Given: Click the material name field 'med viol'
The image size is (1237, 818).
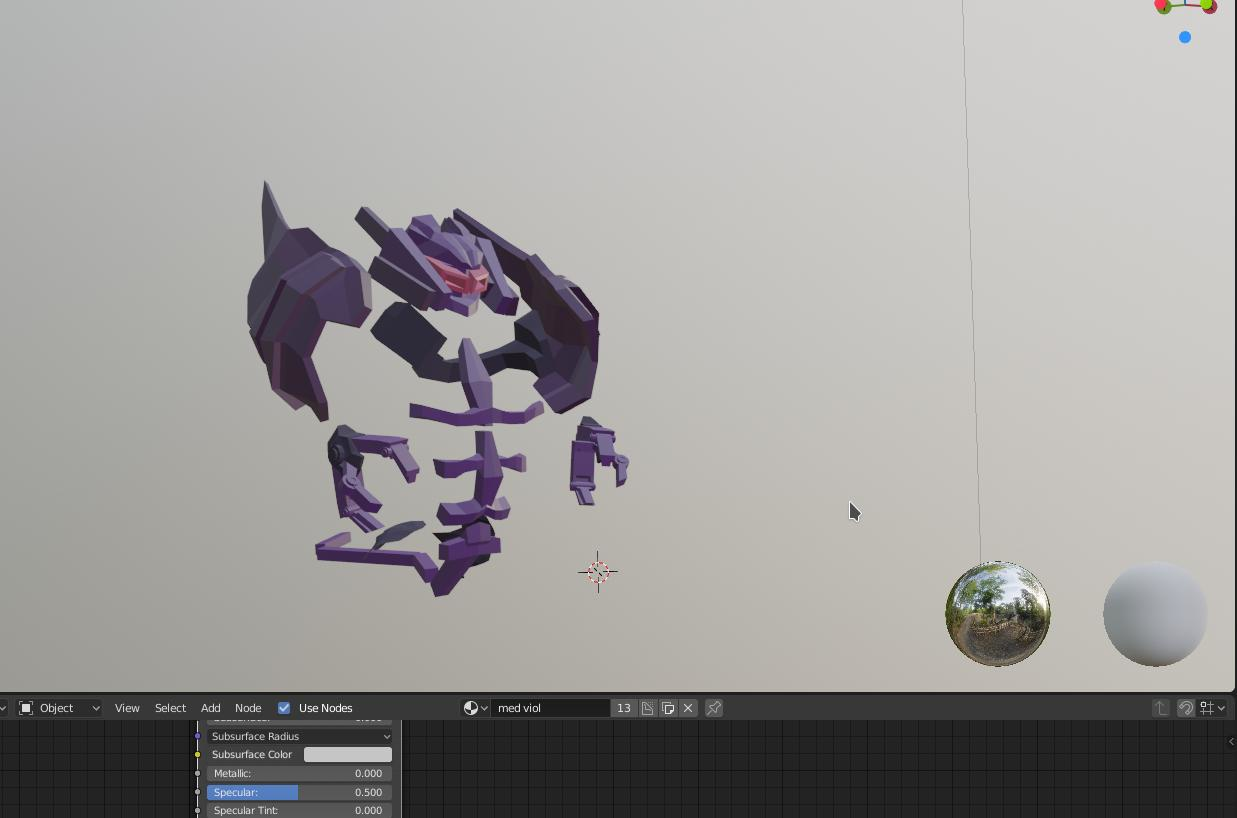Looking at the screenshot, I should 550,708.
